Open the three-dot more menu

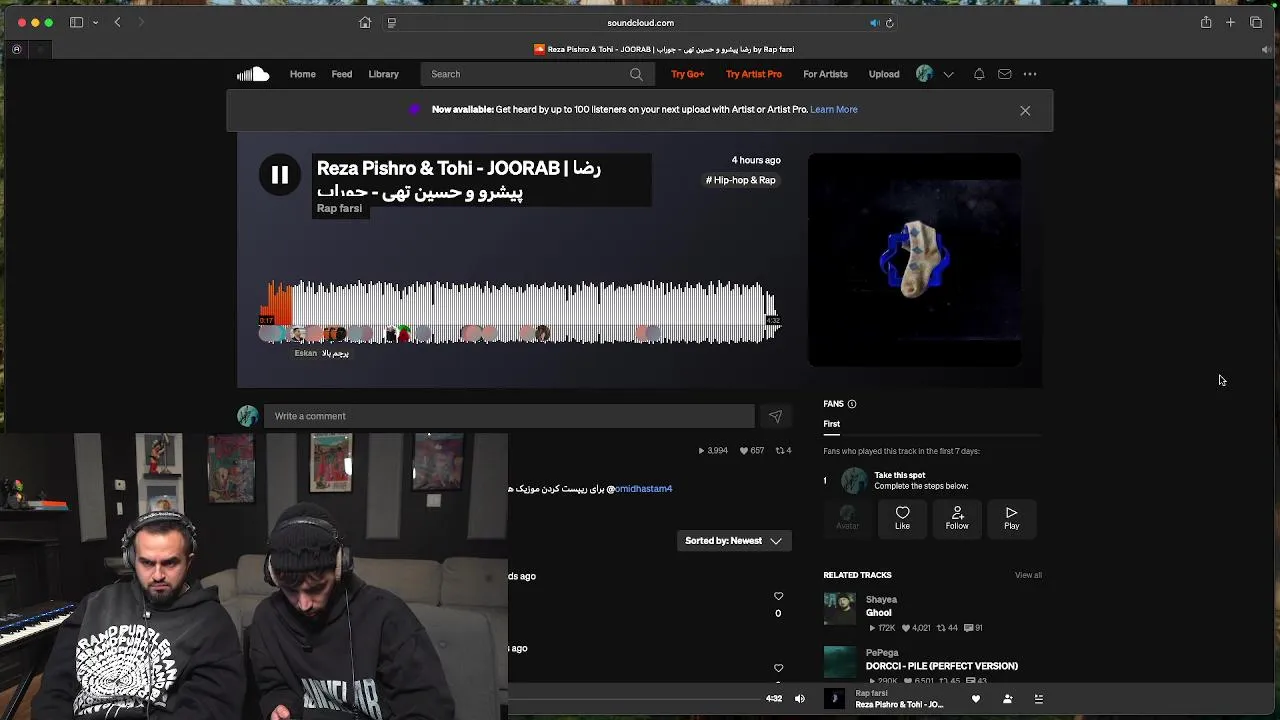1030,74
